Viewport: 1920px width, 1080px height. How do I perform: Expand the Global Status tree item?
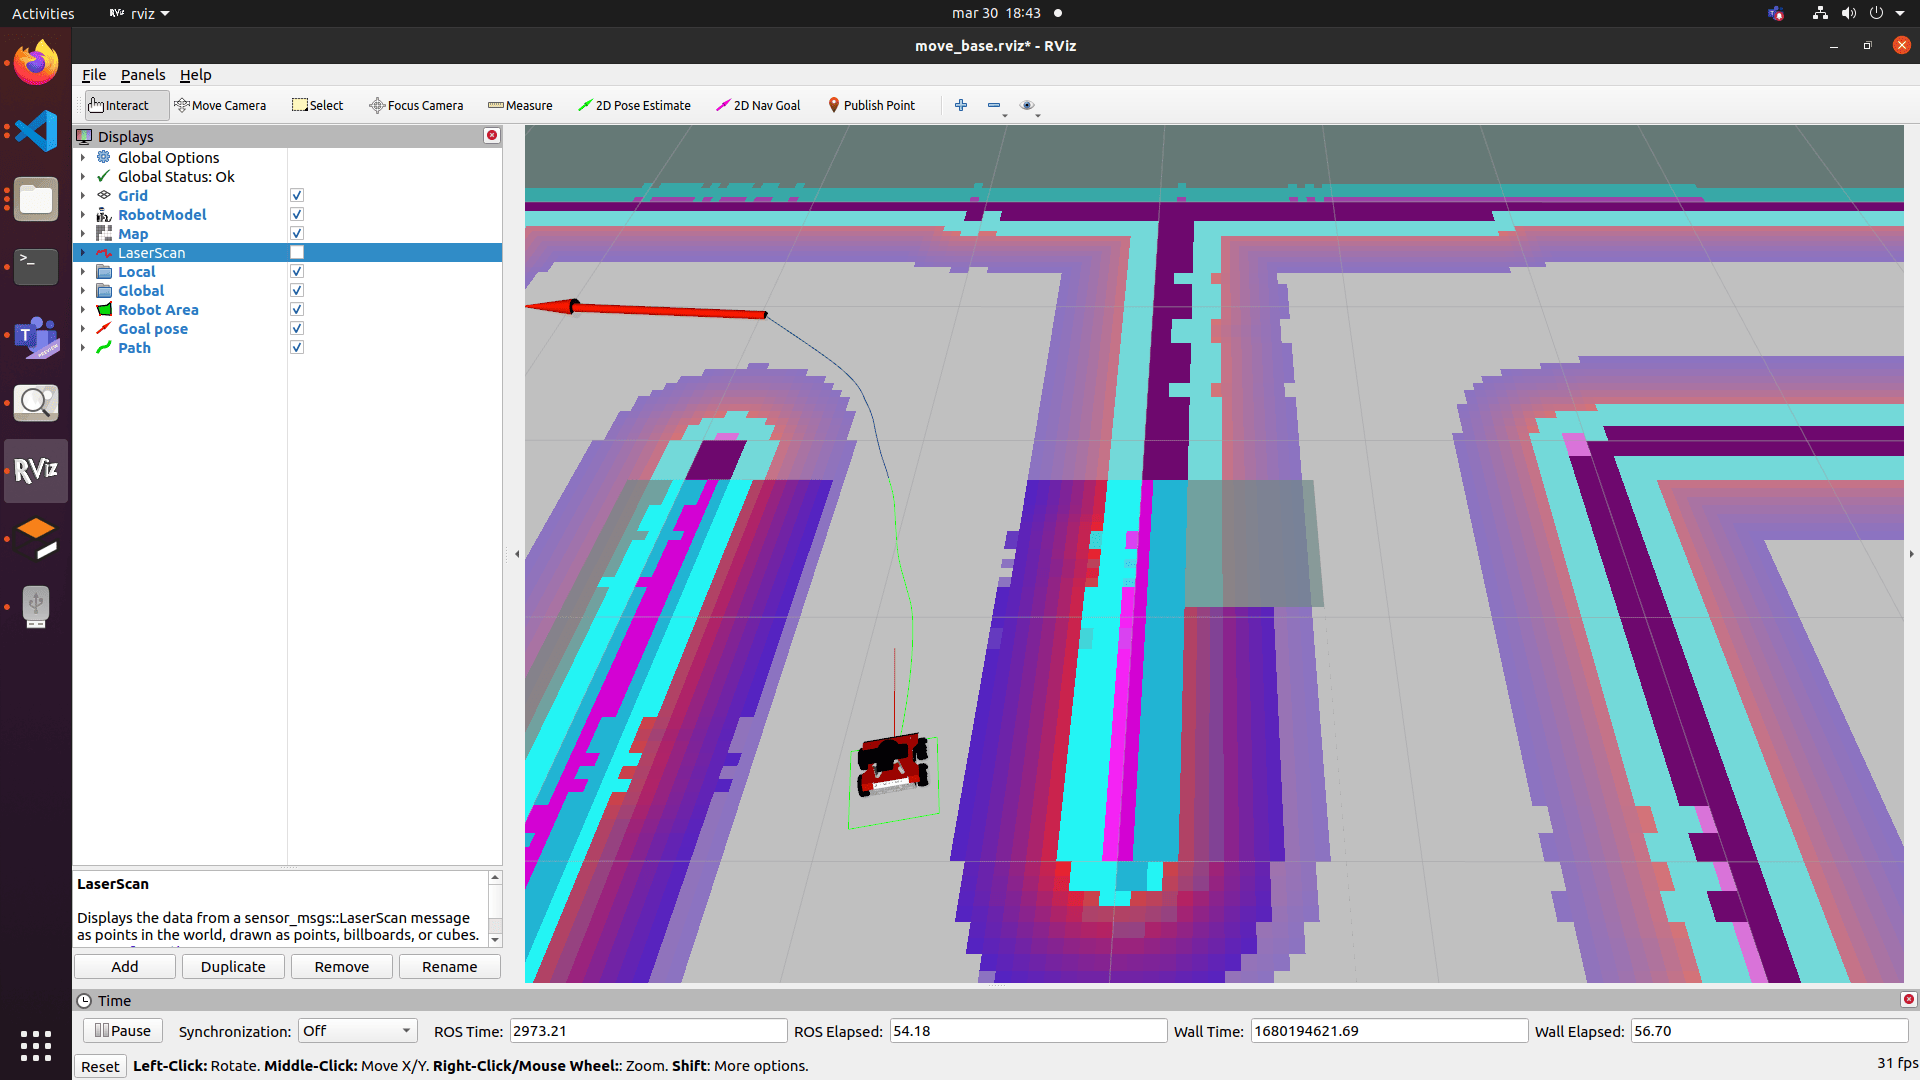[x=83, y=176]
